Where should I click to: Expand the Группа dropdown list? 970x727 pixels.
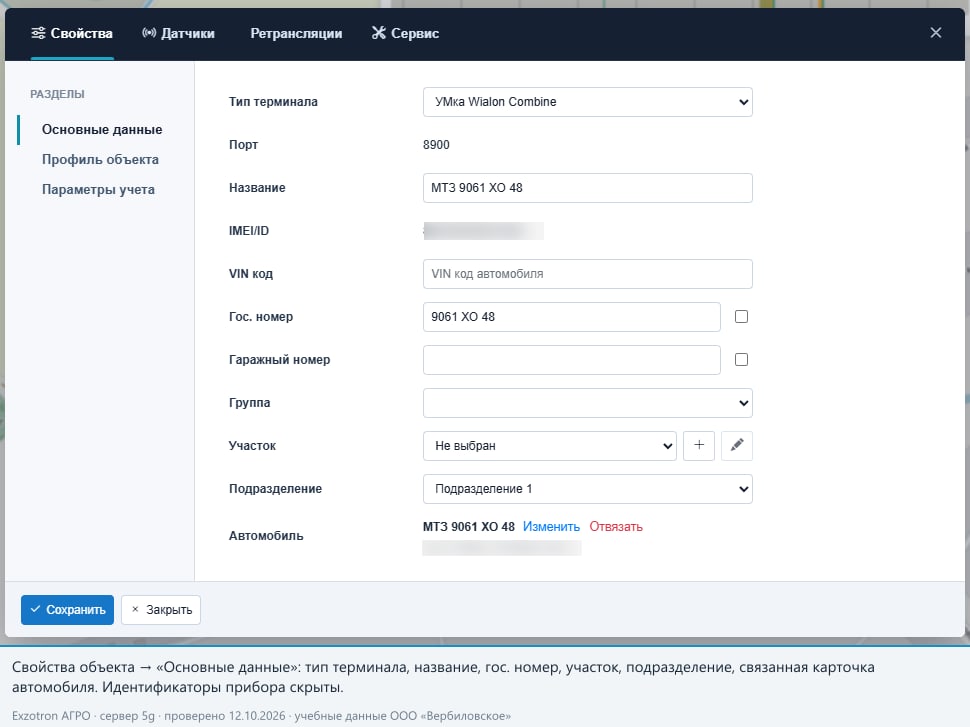pyautogui.click(x=588, y=403)
